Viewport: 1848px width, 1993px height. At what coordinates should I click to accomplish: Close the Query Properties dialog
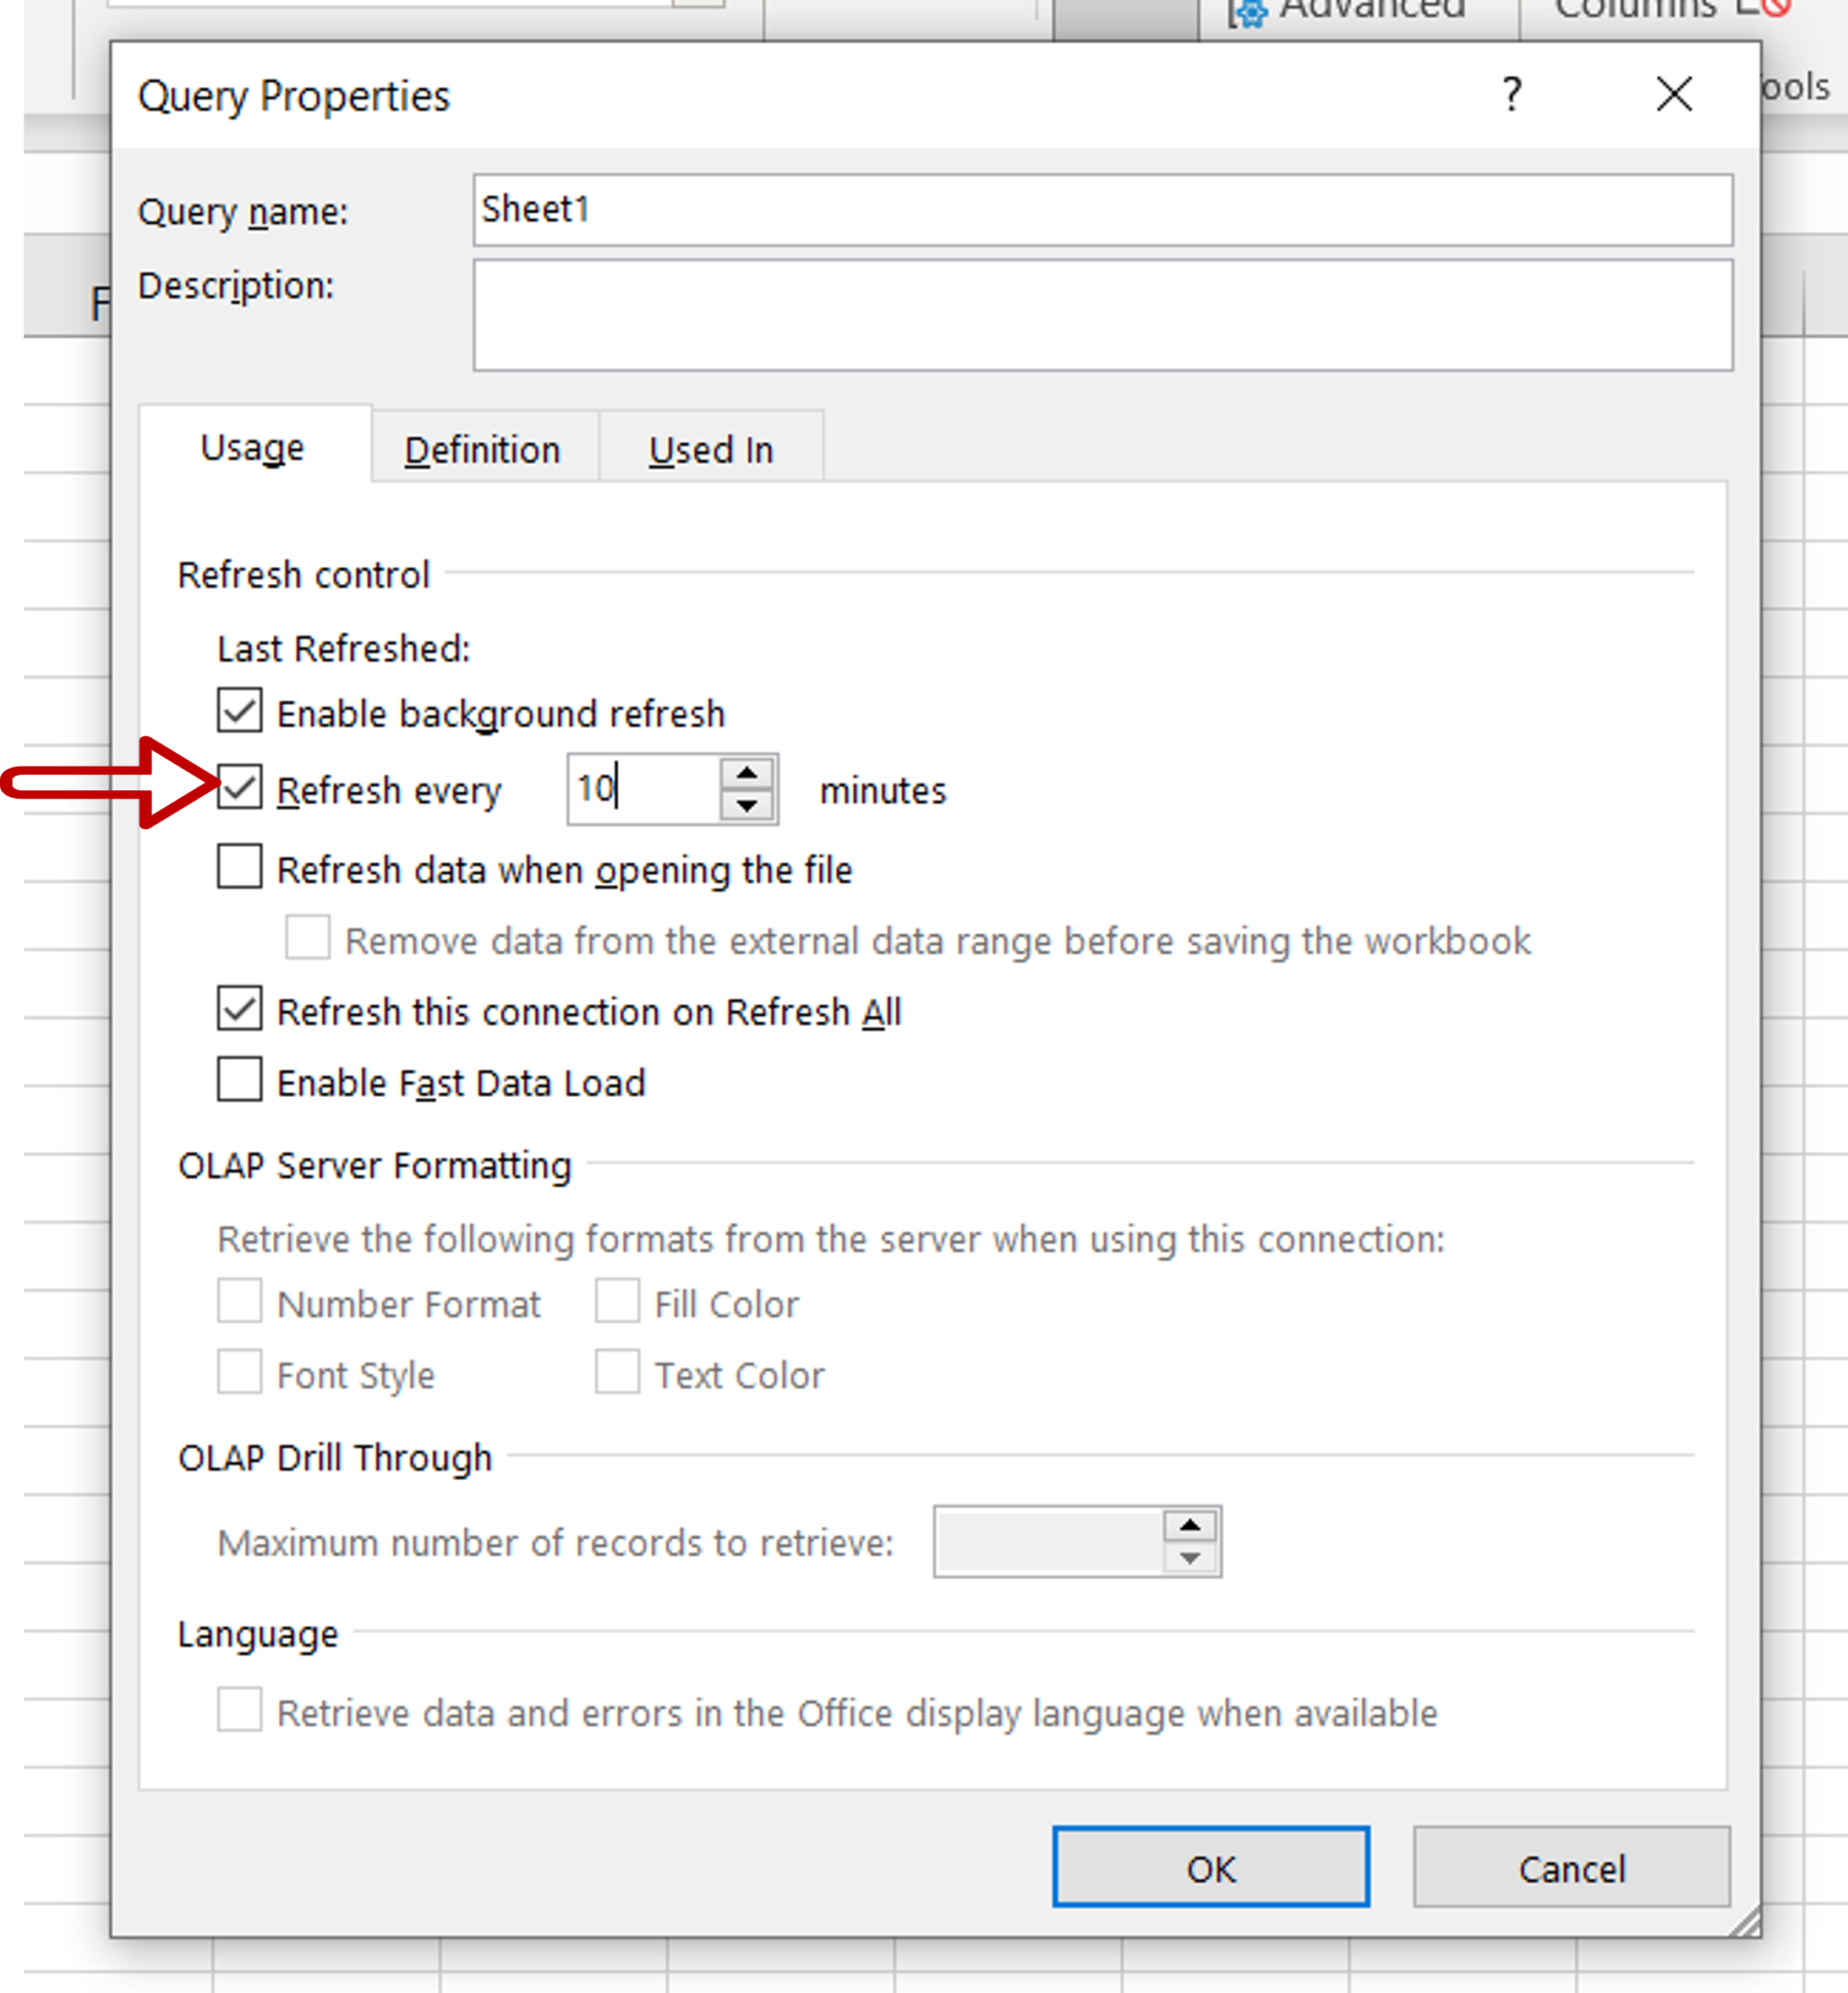coord(1673,95)
